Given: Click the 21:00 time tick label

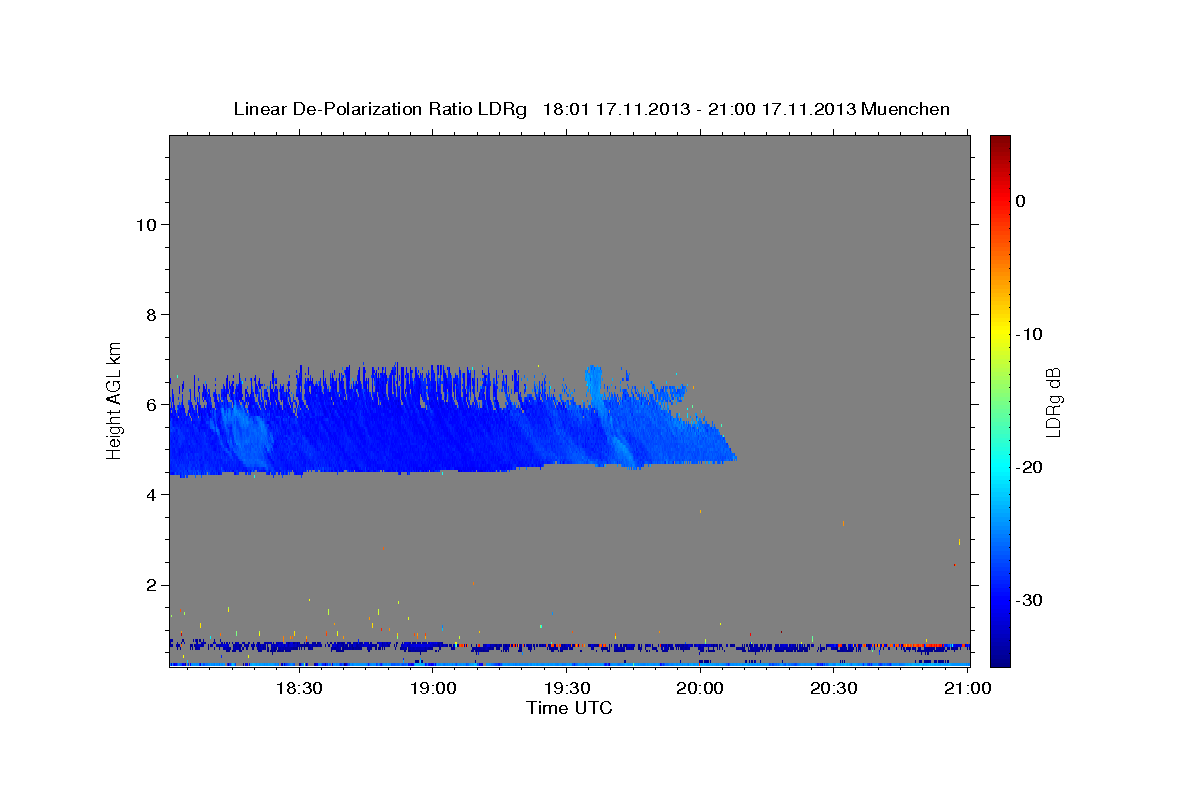Looking at the screenshot, I should tap(968, 688).
